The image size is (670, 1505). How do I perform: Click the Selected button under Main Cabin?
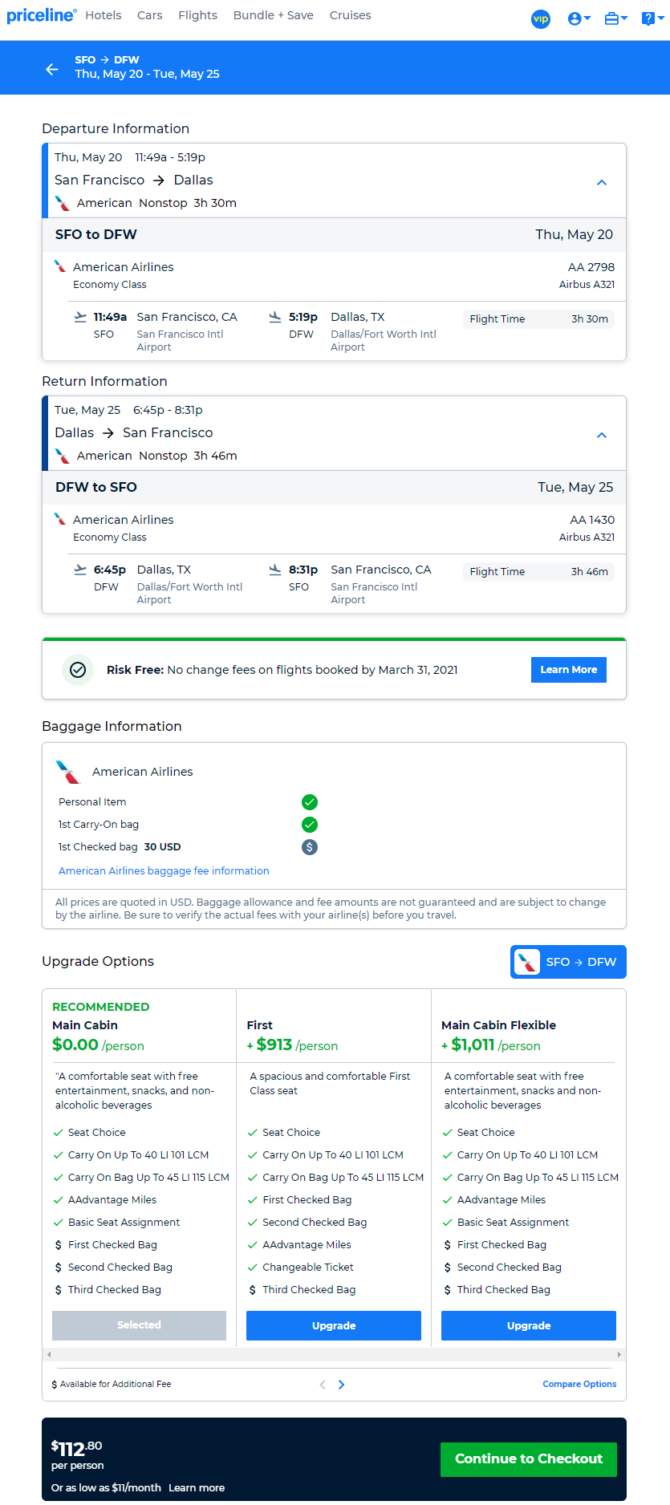pyautogui.click(x=139, y=1325)
